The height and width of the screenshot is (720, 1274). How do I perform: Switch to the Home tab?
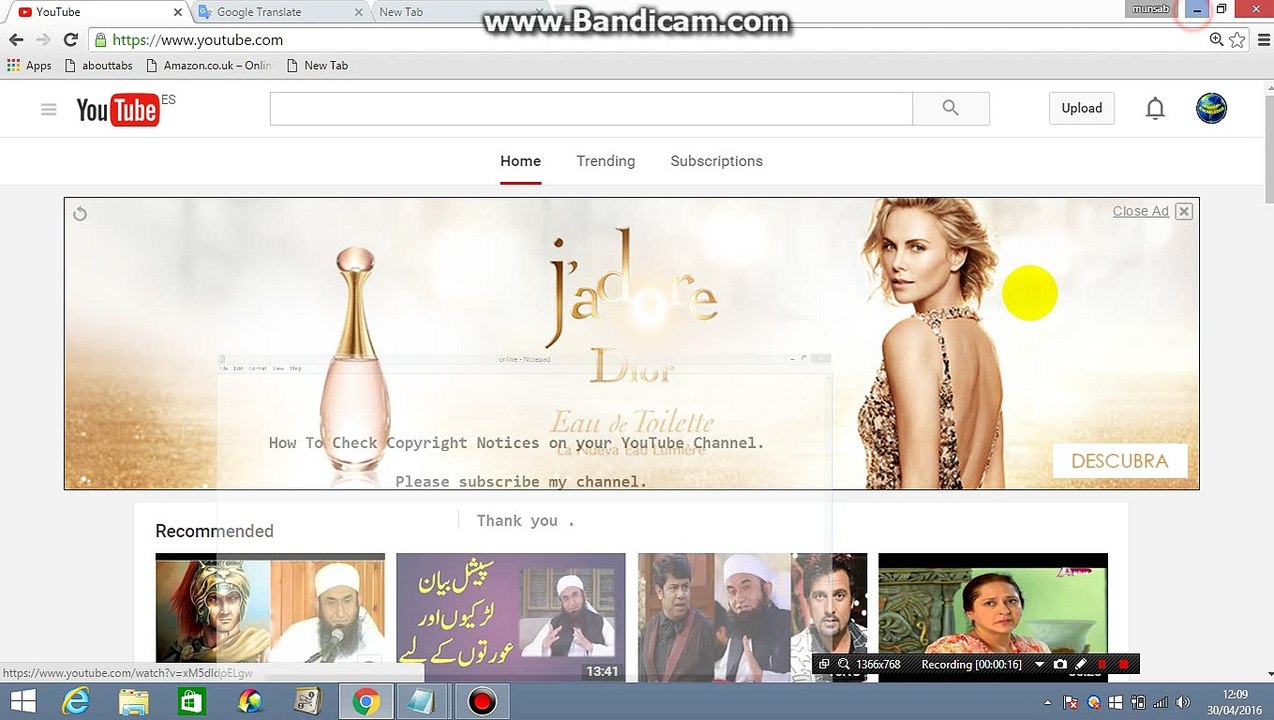click(520, 161)
